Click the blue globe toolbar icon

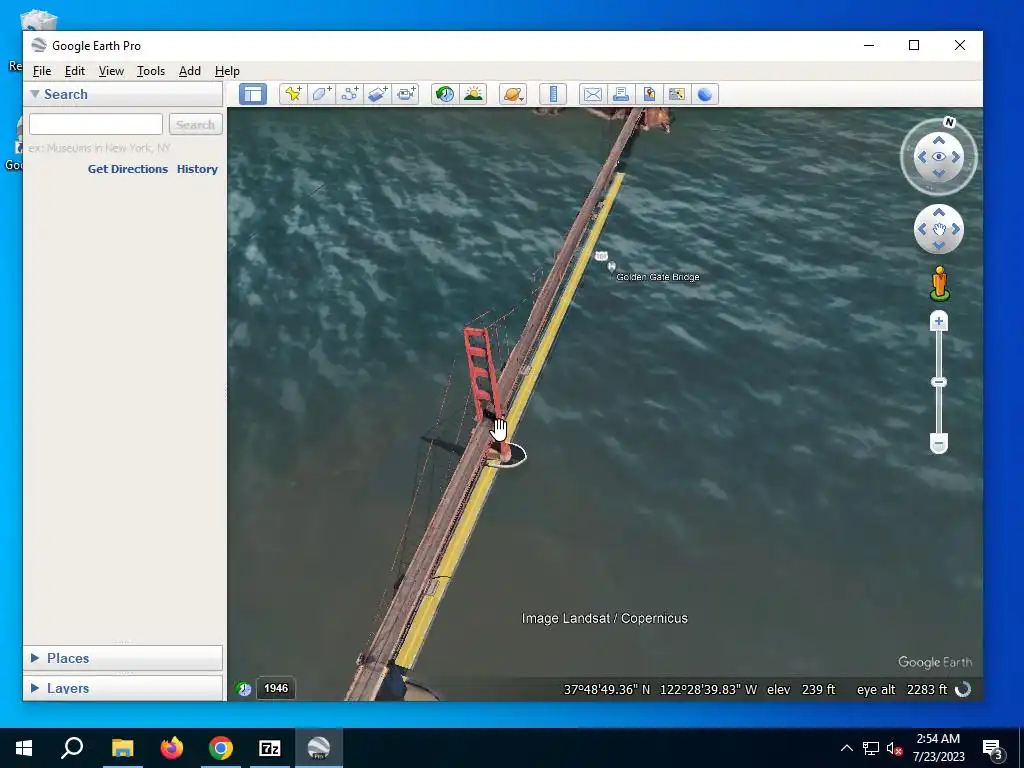click(x=705, y=94)
